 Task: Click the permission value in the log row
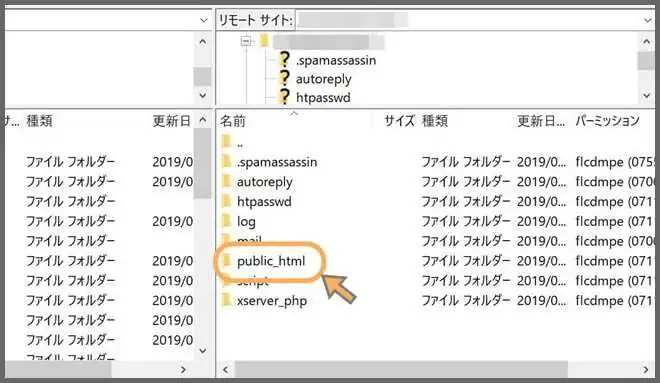pyautogui.click(x=614, y=221)
